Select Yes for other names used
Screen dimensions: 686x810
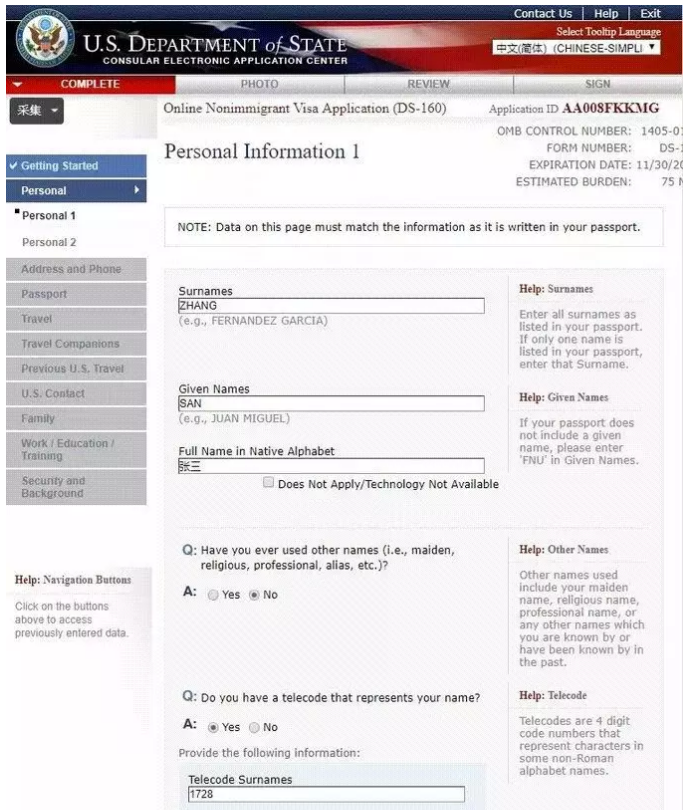pyautogui.click(x=213, y=594)
